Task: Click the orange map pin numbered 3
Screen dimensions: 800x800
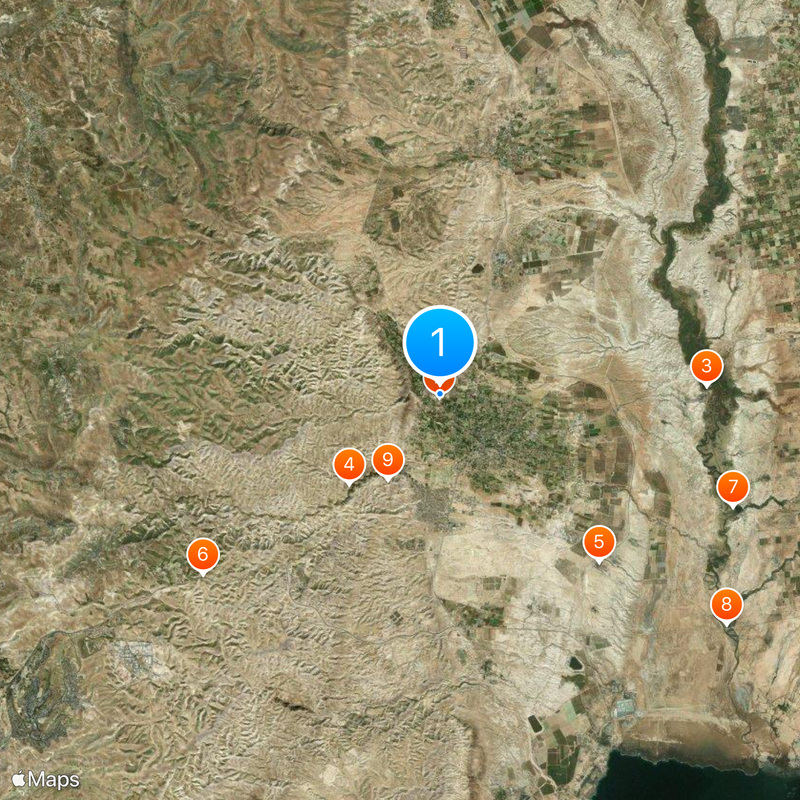Action: point(707,367)
